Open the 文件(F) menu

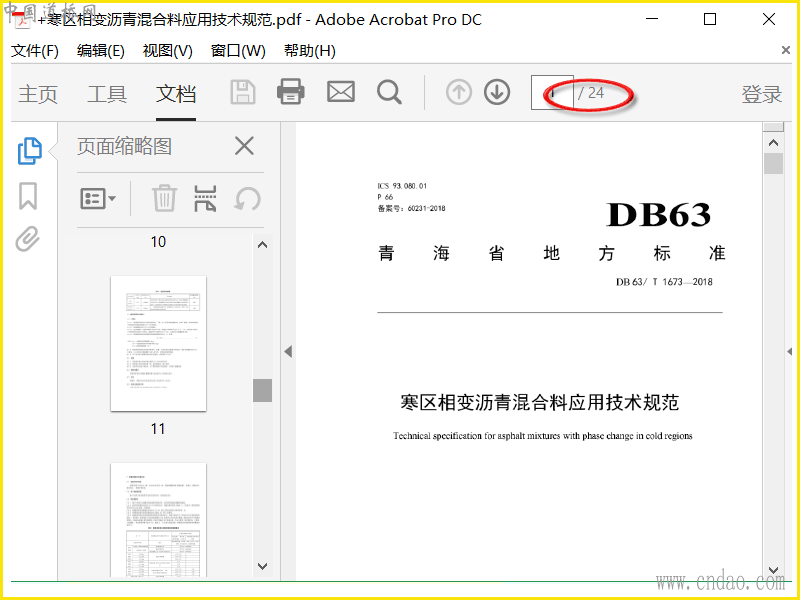tap(35, 51)
